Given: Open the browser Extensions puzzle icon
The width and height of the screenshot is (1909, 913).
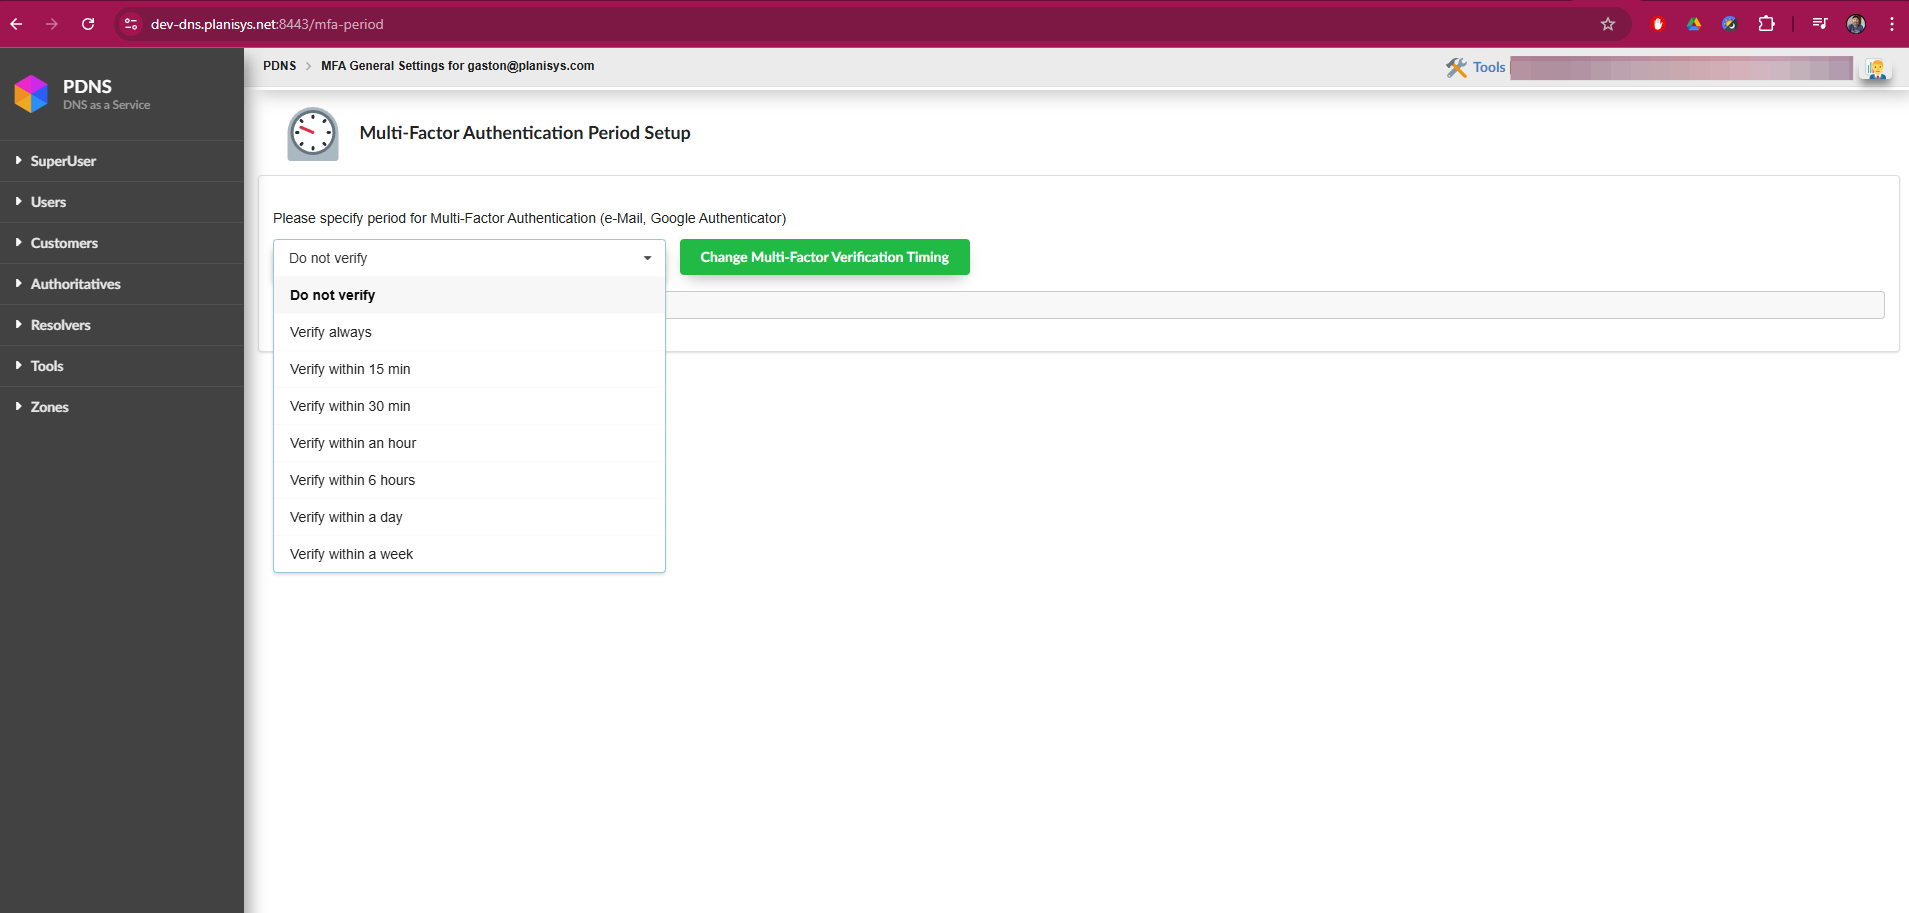Looking at the screenshot, I should pos(1767,24).
